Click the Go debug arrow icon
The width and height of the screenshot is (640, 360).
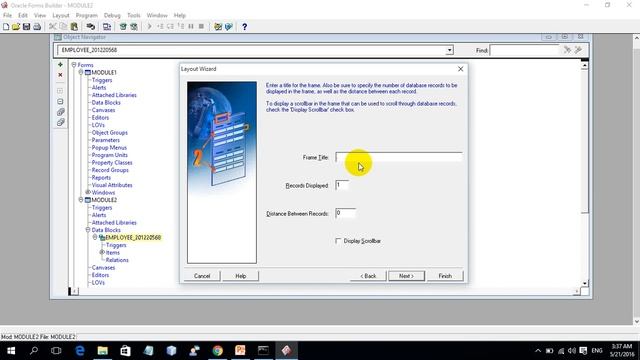point(149,27)
